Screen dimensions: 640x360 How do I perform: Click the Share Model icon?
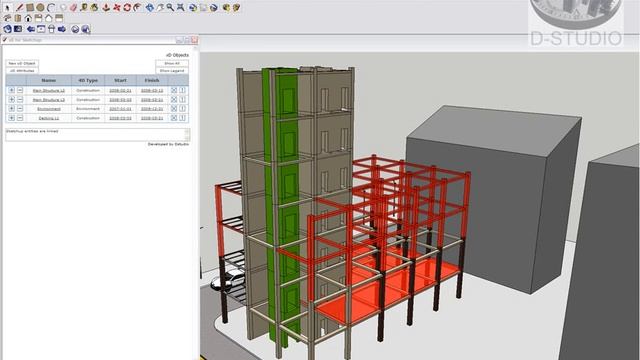236,7
